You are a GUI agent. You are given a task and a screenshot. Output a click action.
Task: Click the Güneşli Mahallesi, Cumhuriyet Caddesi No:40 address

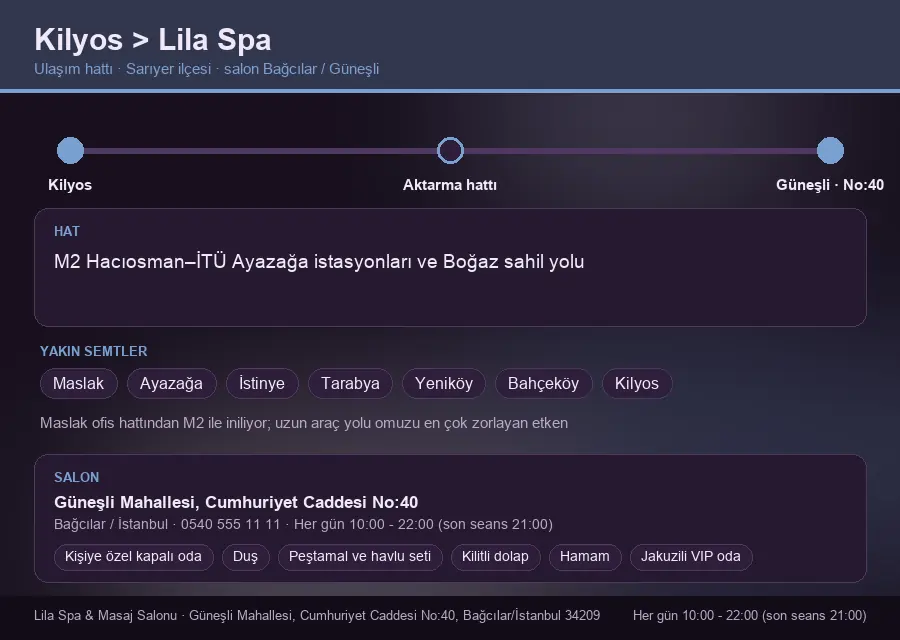click(x=236, y=502)
